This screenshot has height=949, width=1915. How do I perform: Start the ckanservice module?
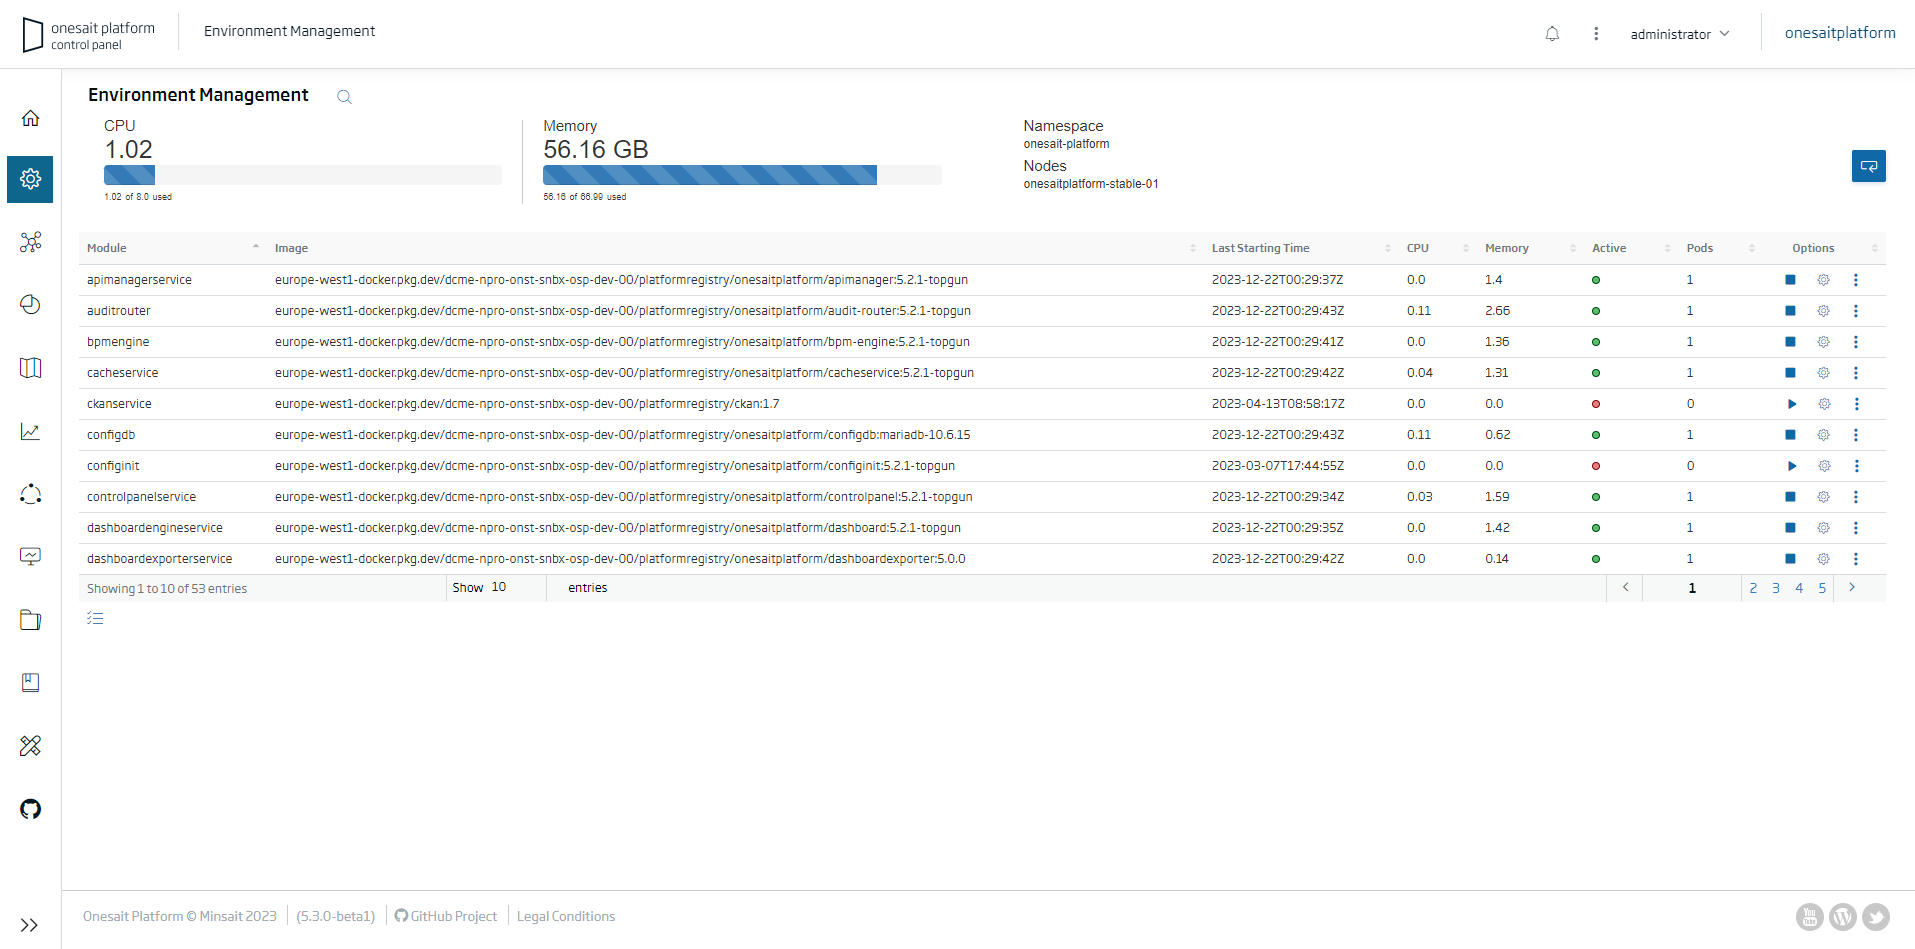tap(1791, 404)
